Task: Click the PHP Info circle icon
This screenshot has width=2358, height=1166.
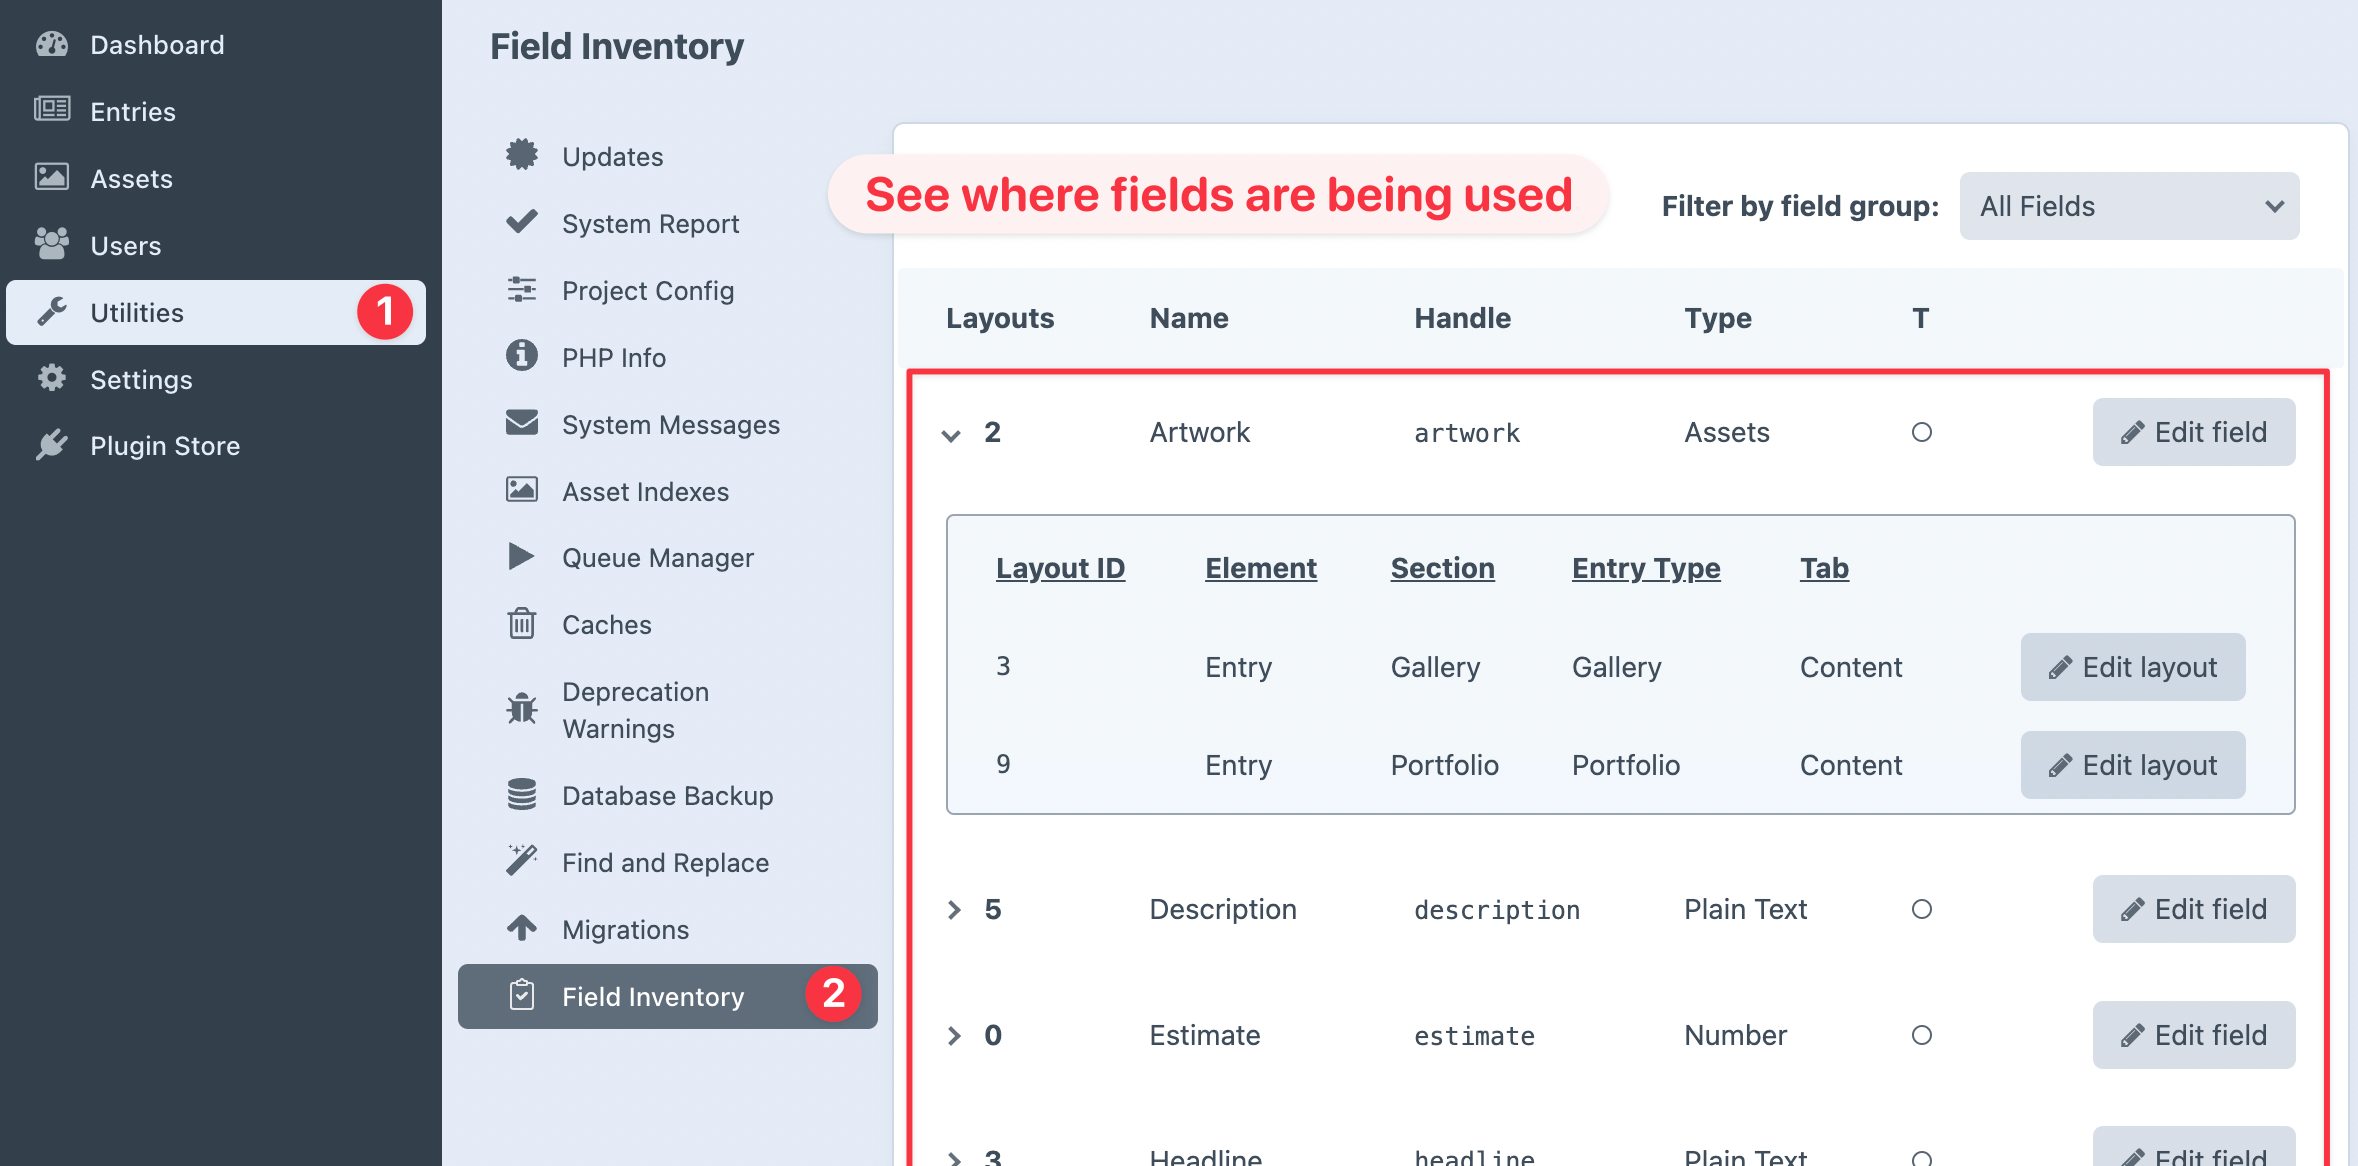Action: [x=521, y=356]
